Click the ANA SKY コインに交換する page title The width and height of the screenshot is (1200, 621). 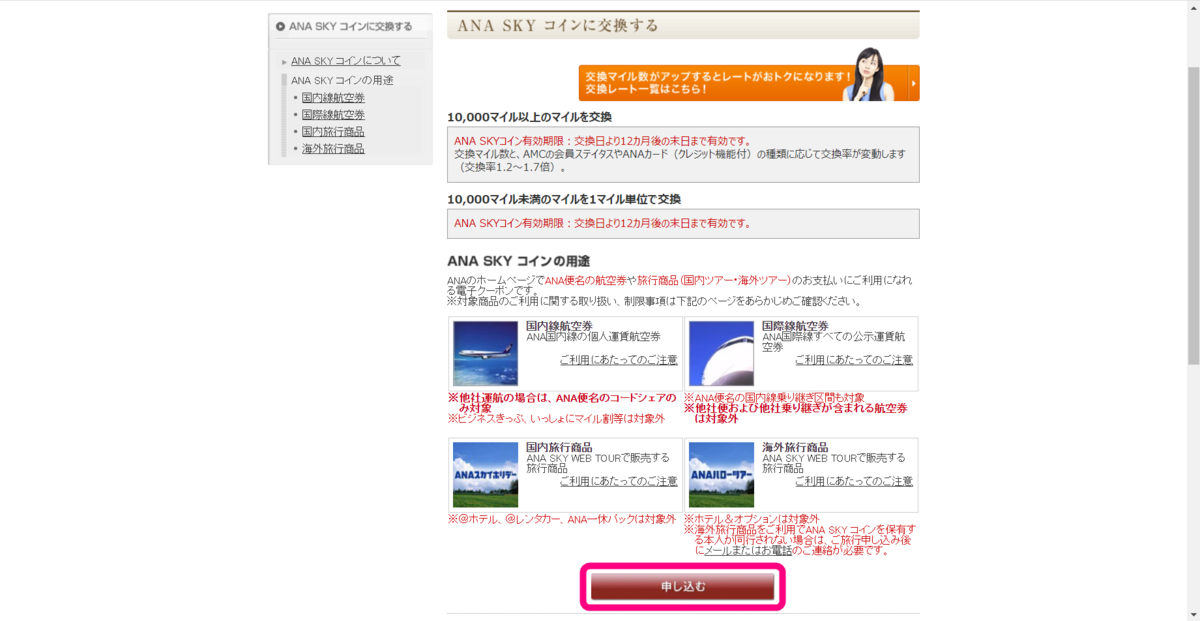pos(558,26)
